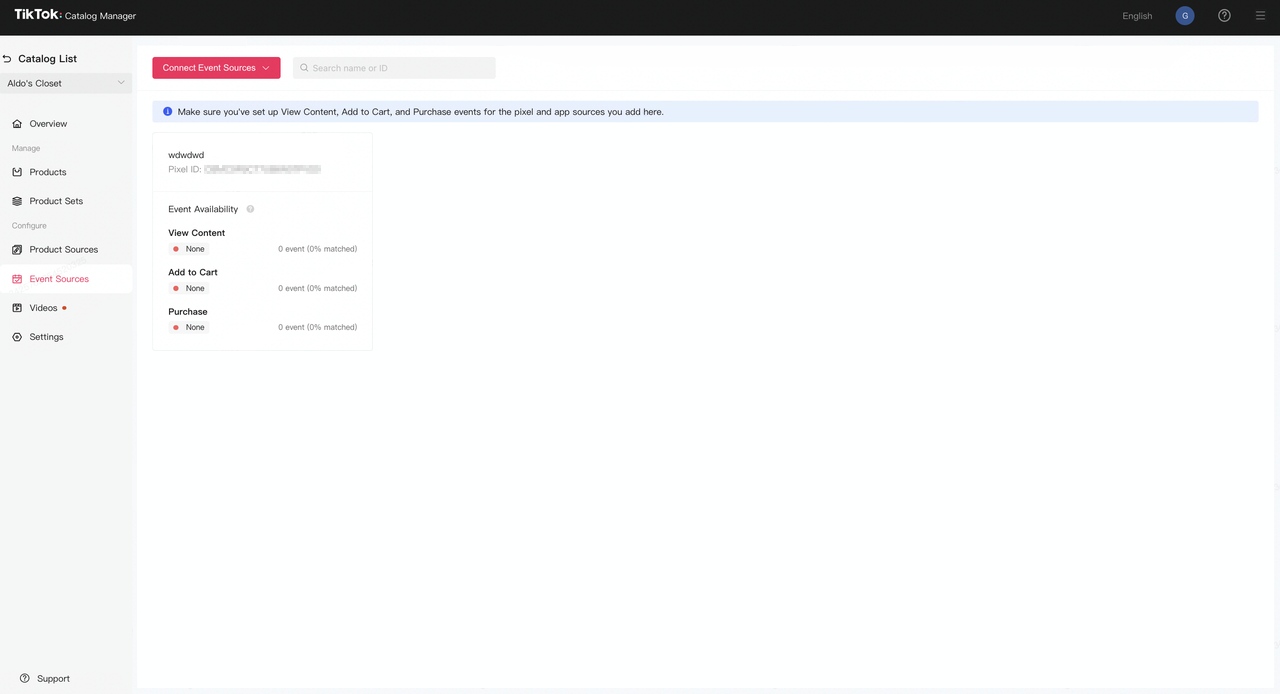The width and height of the screenshot is (1280, 694).
Task: Click the None status under Purchase
Action: click(189, 327)
